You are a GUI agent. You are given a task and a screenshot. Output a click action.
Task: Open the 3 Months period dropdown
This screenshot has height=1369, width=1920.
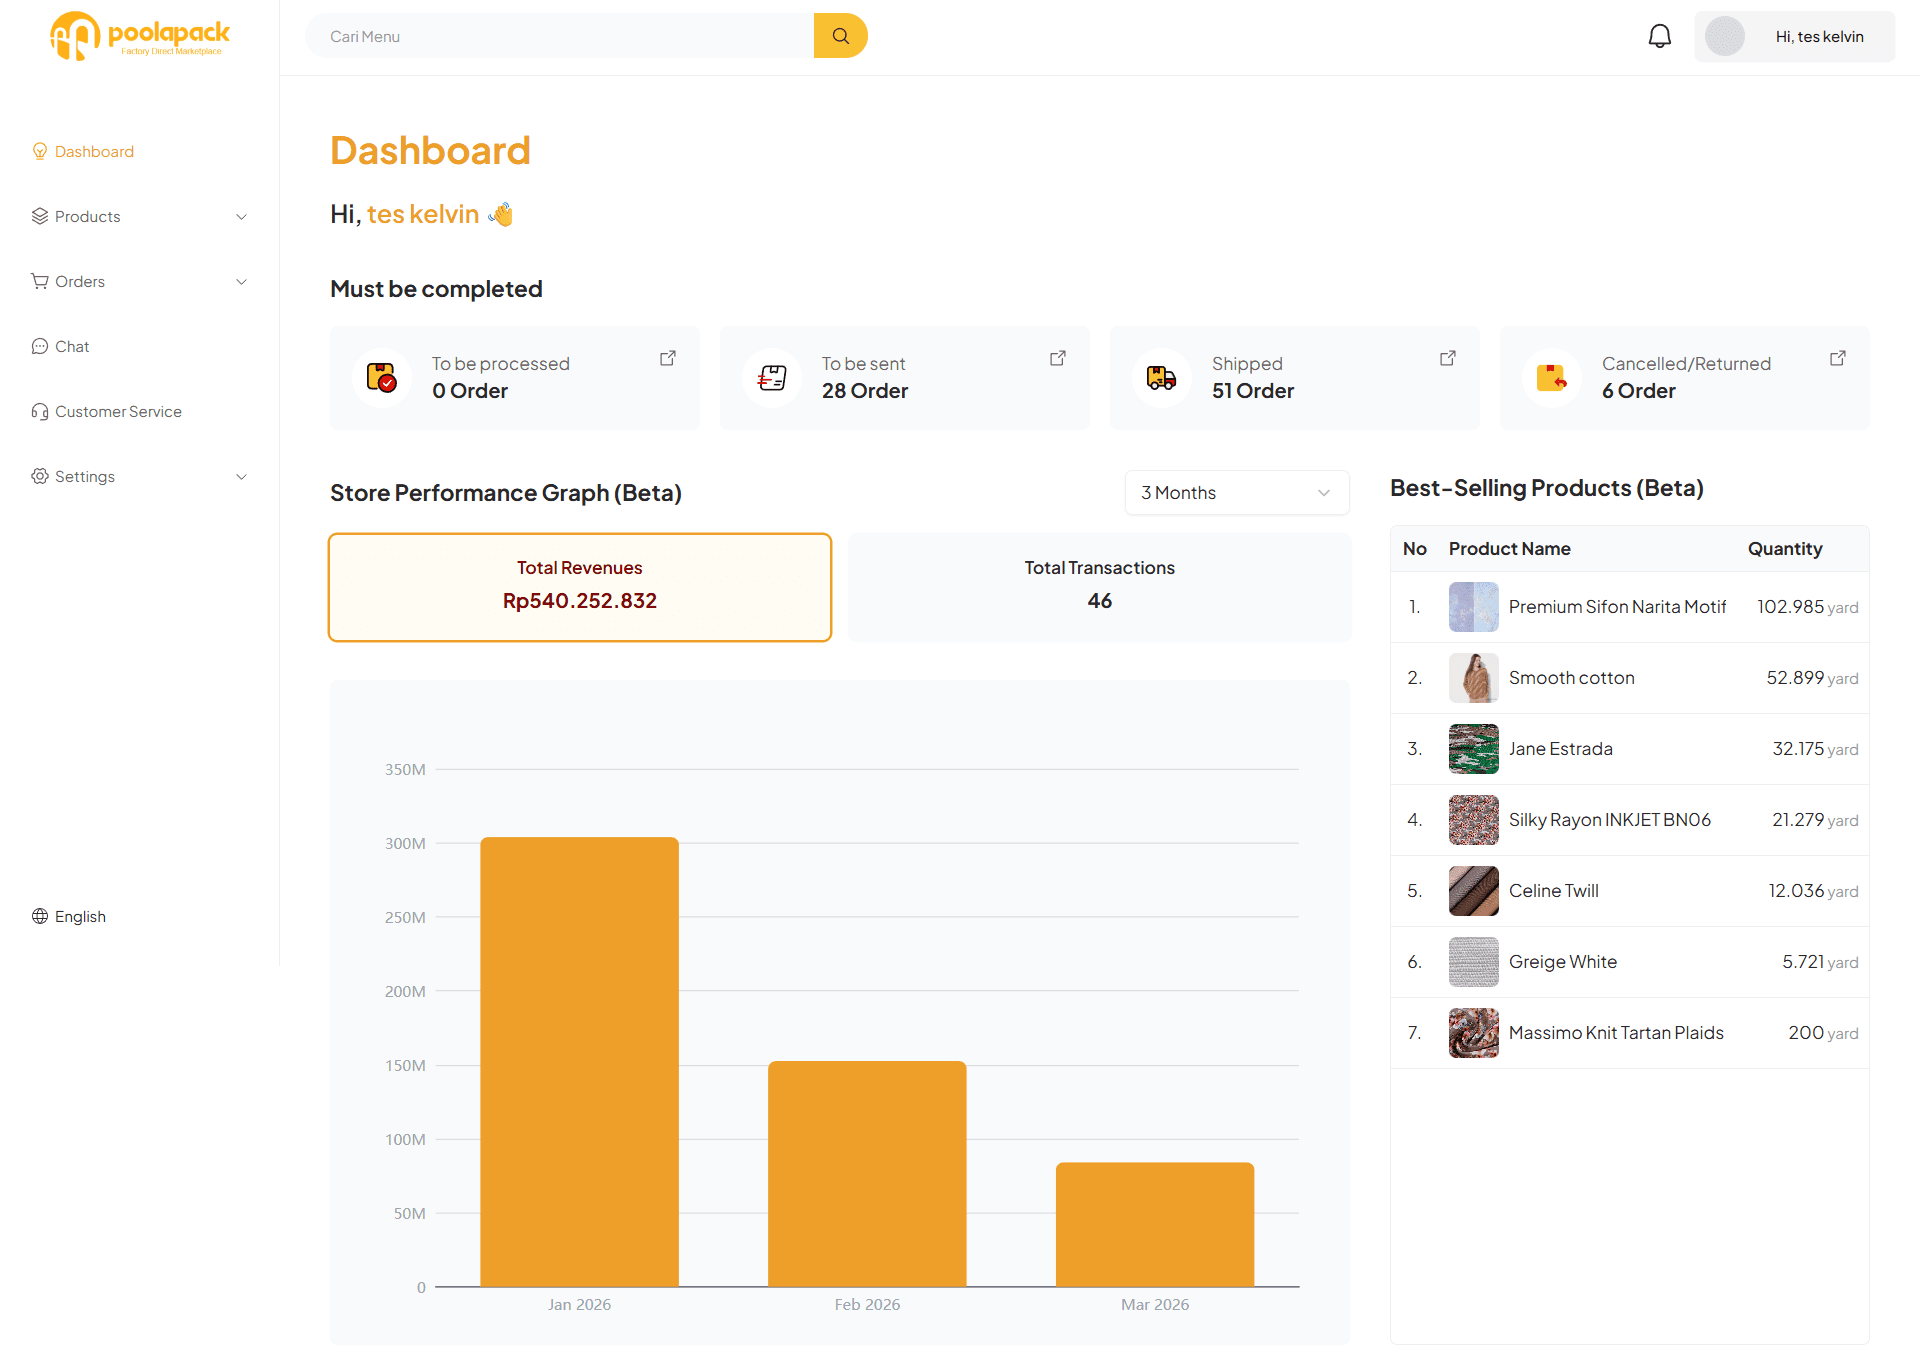click(x=1237, y=492)
